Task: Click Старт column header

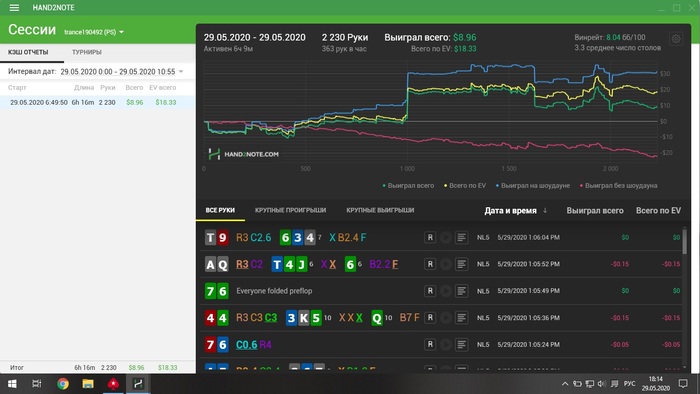Action: pyautogui.click(x=17, y=87)
